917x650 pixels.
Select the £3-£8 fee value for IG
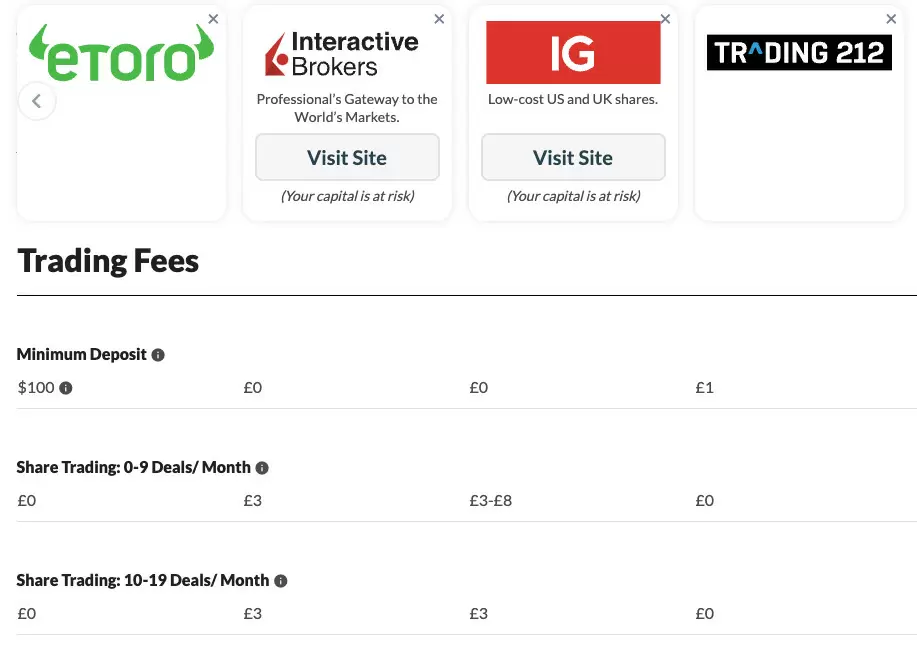tap(490, 500)
